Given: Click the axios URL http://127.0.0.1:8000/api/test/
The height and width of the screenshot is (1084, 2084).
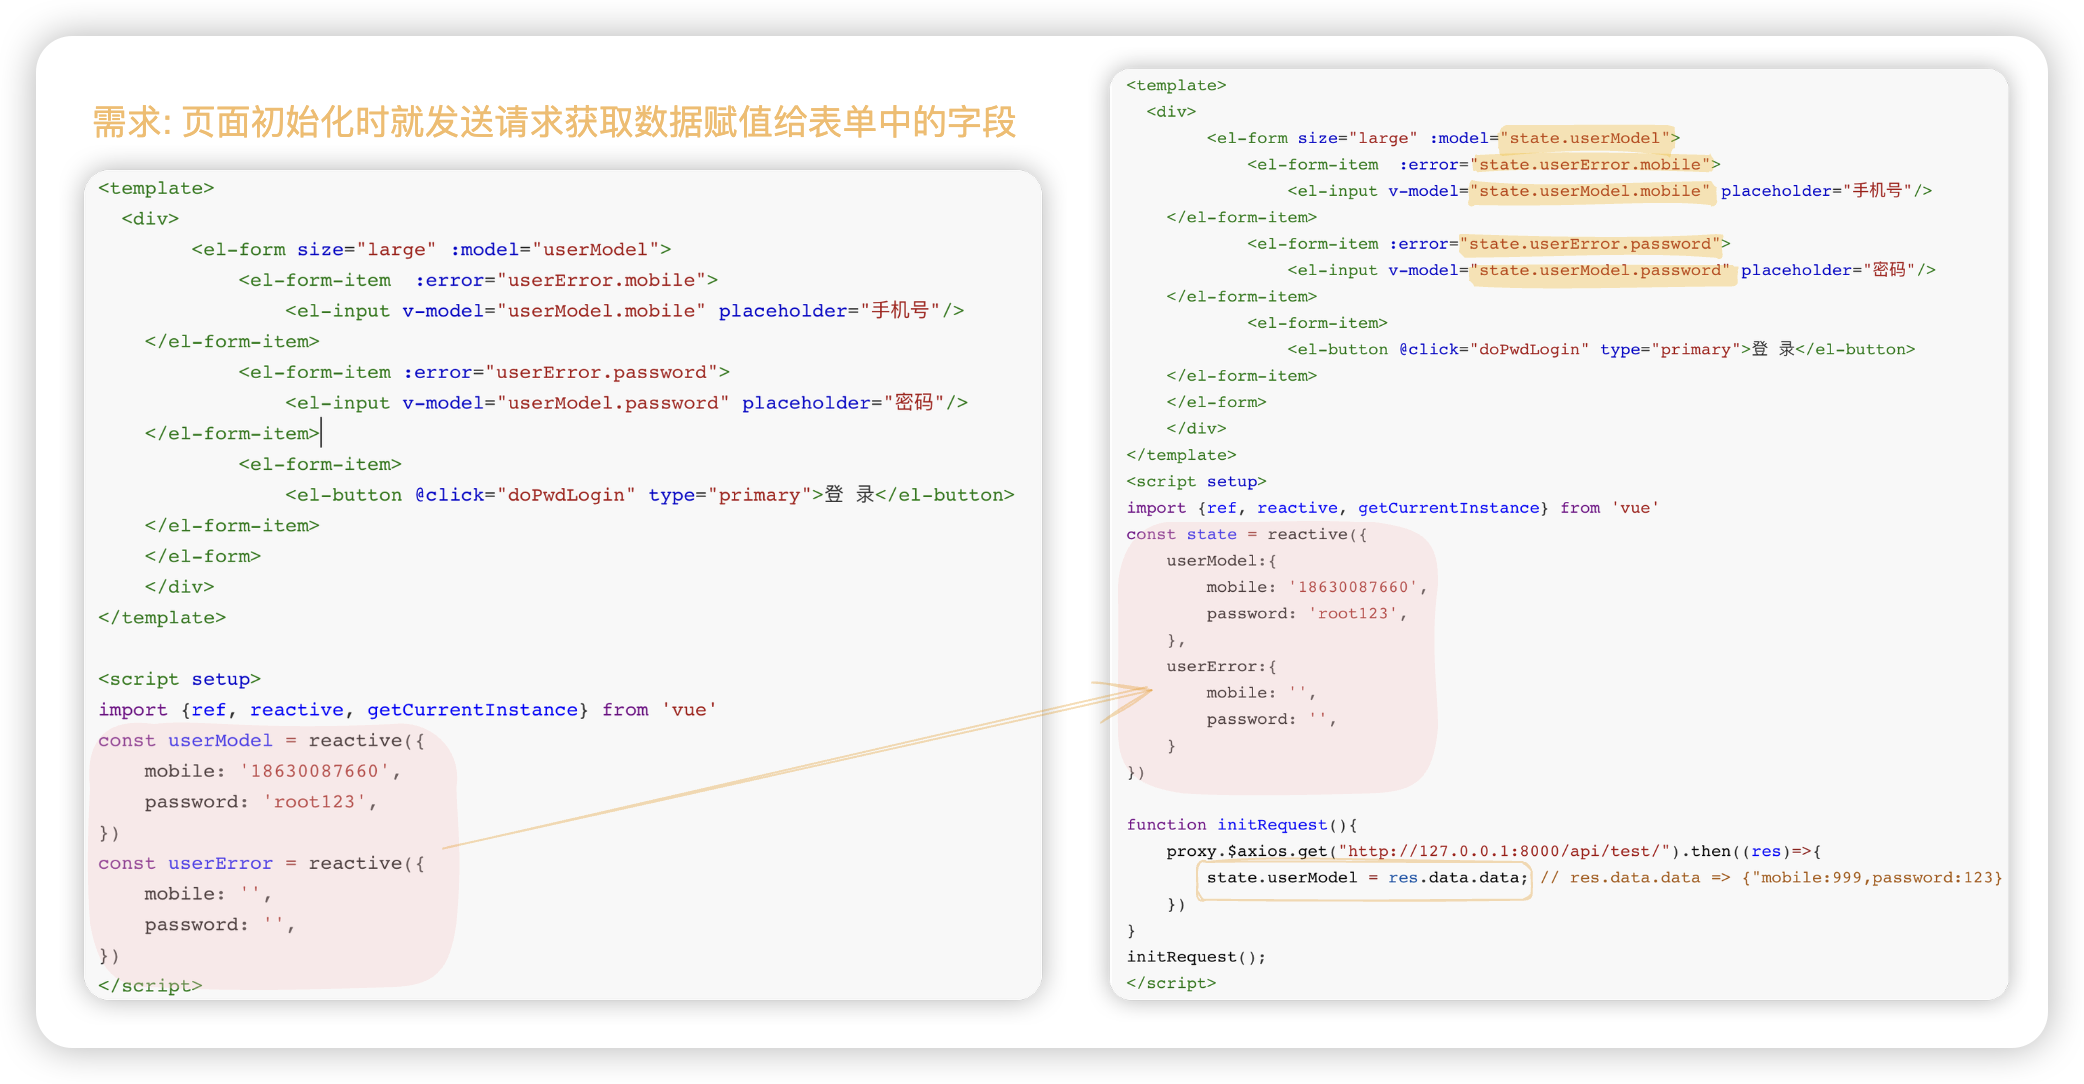Looking at the screenshot, I should tap(1505, 851).
